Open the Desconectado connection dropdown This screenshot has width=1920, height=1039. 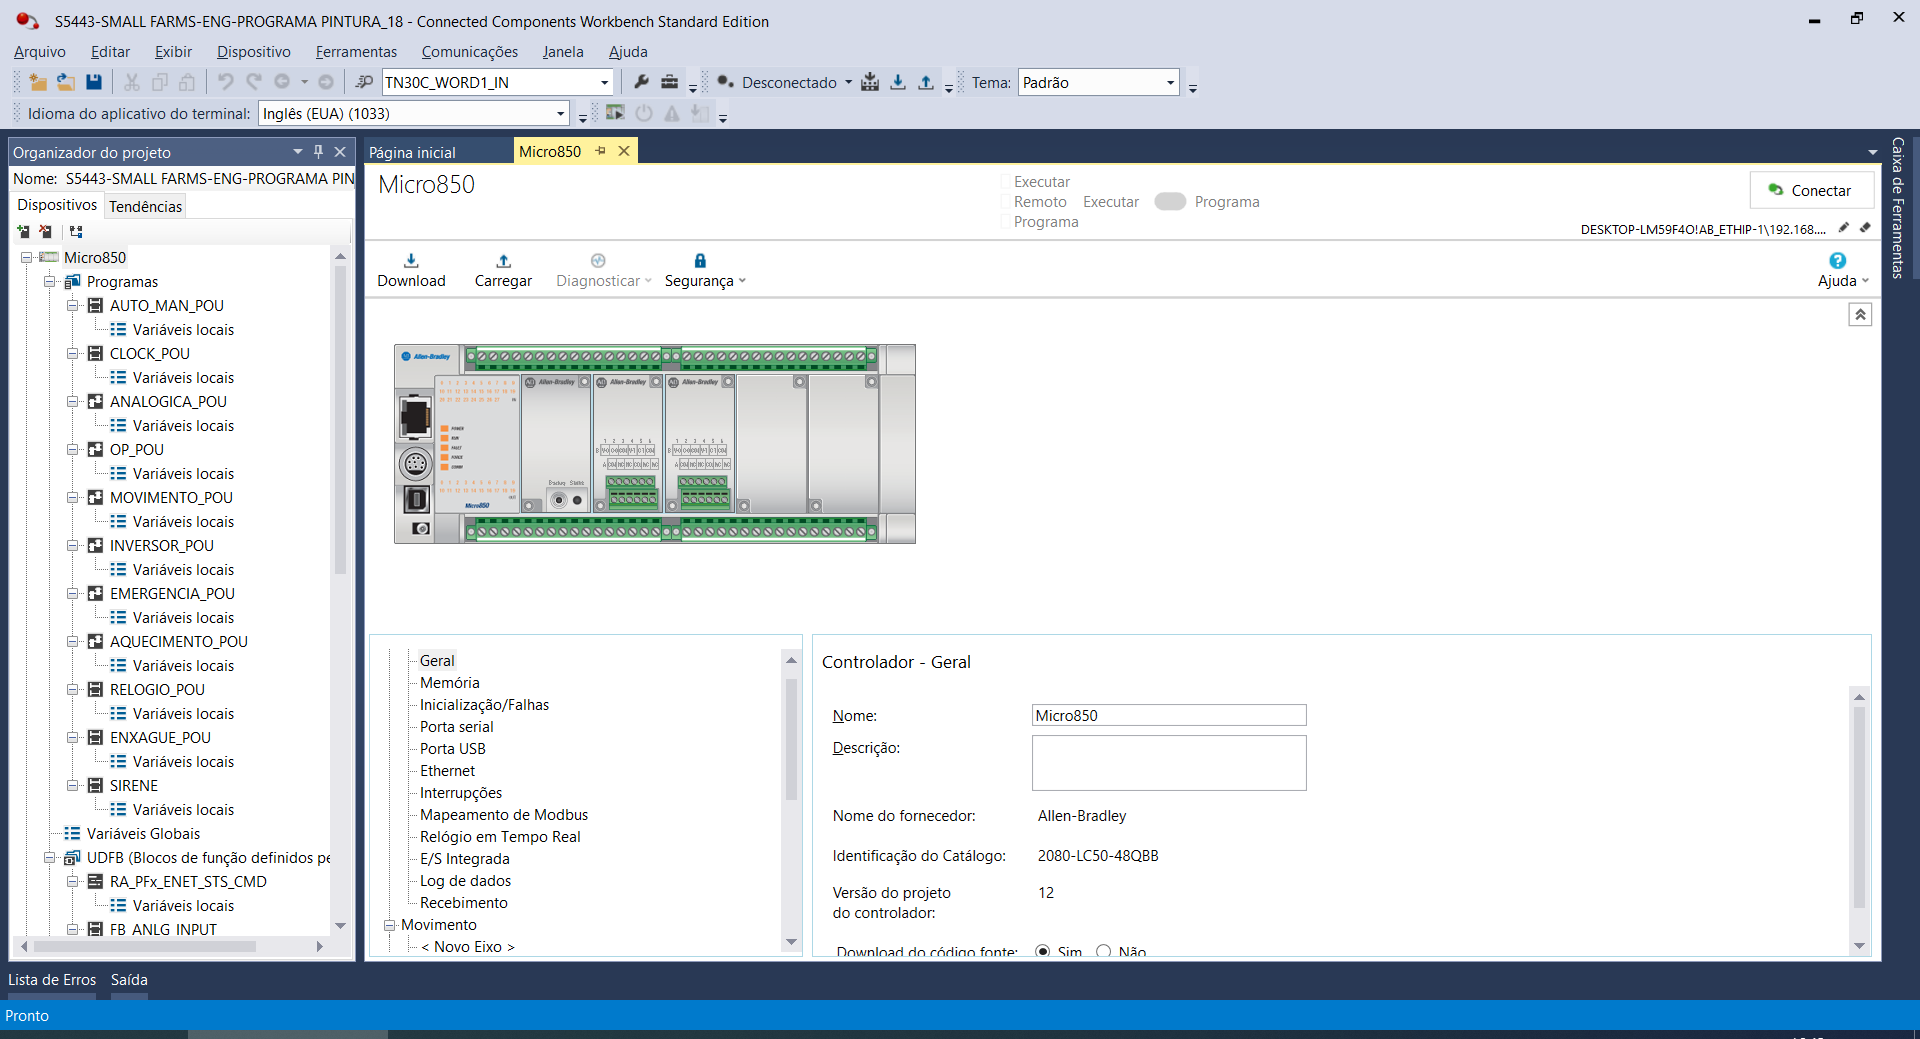click(x=848, y=82)
